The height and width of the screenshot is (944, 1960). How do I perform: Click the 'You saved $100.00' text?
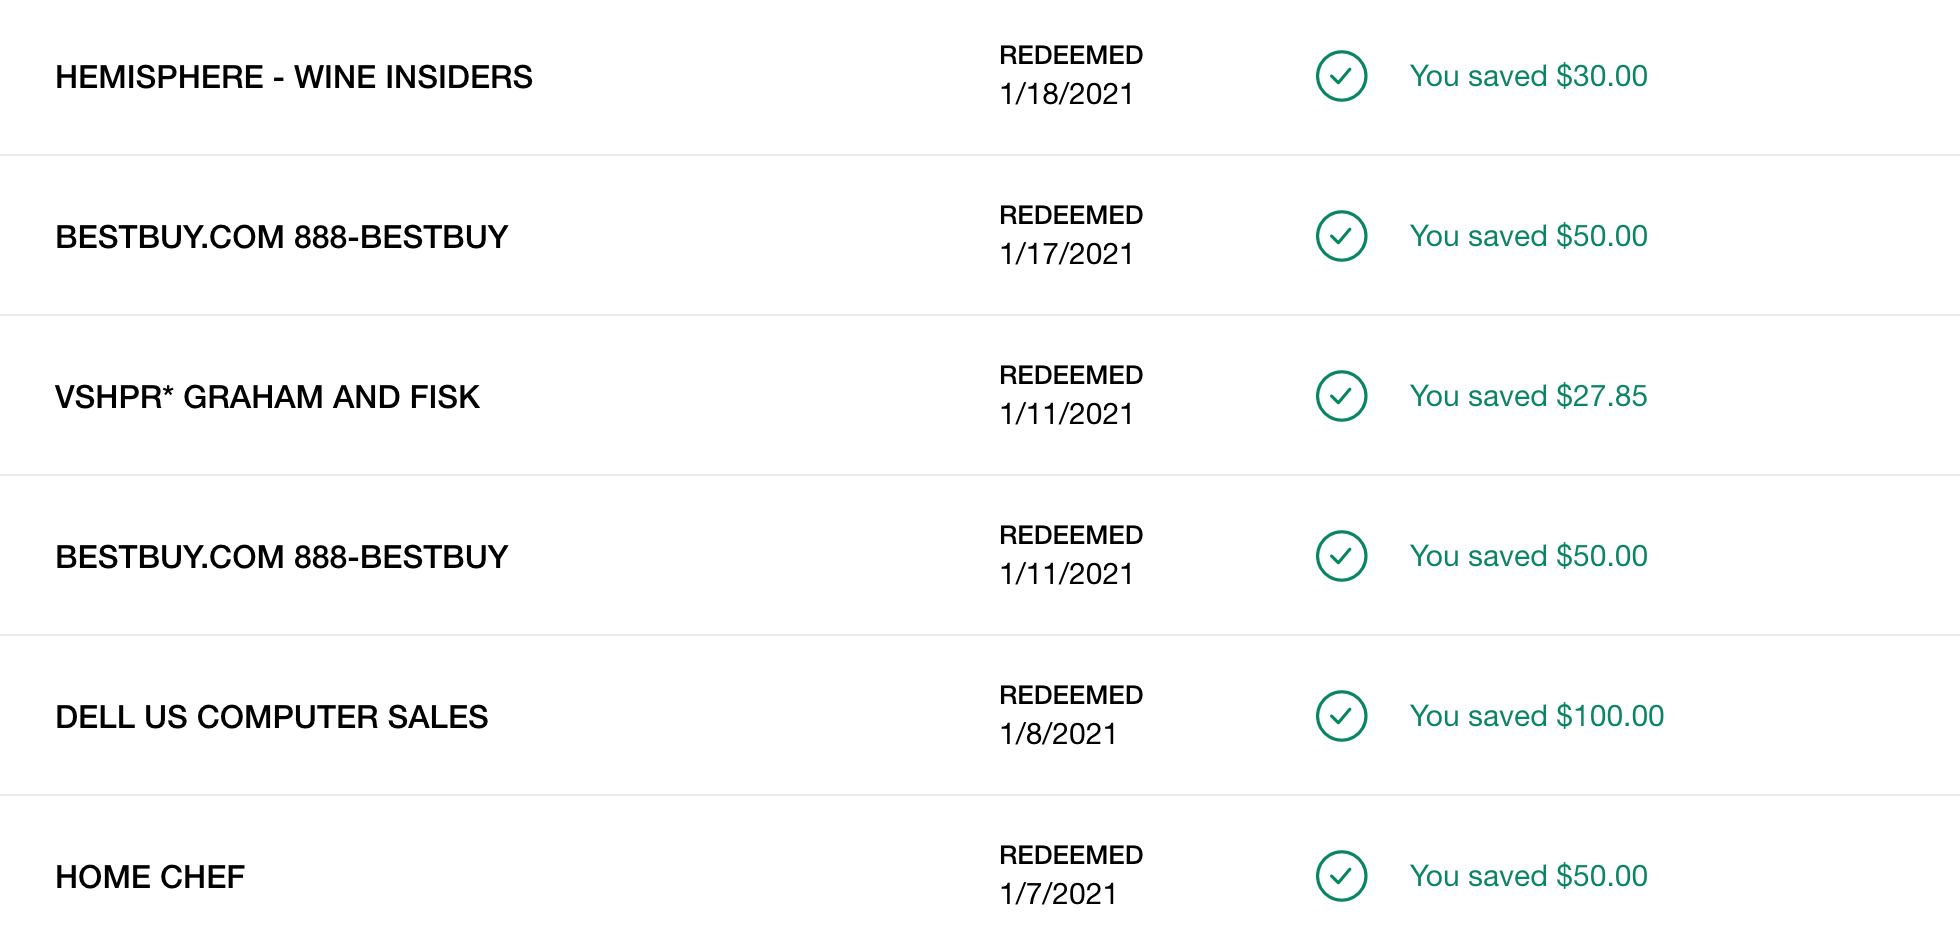coord(1536,716)
